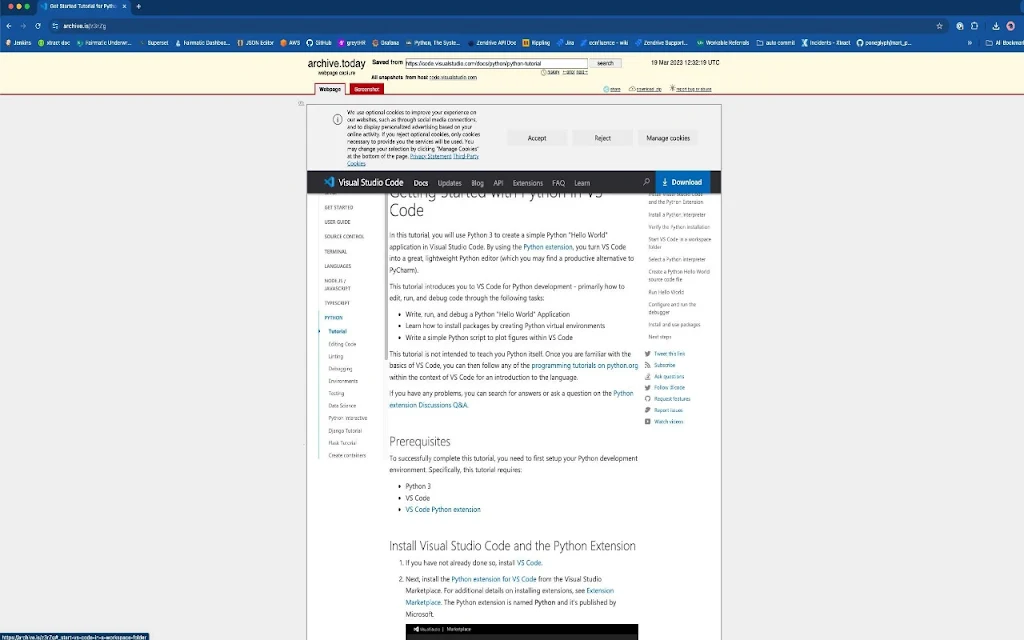
Task: Open Blog in VS Code nav
Action: pos(477,183)
